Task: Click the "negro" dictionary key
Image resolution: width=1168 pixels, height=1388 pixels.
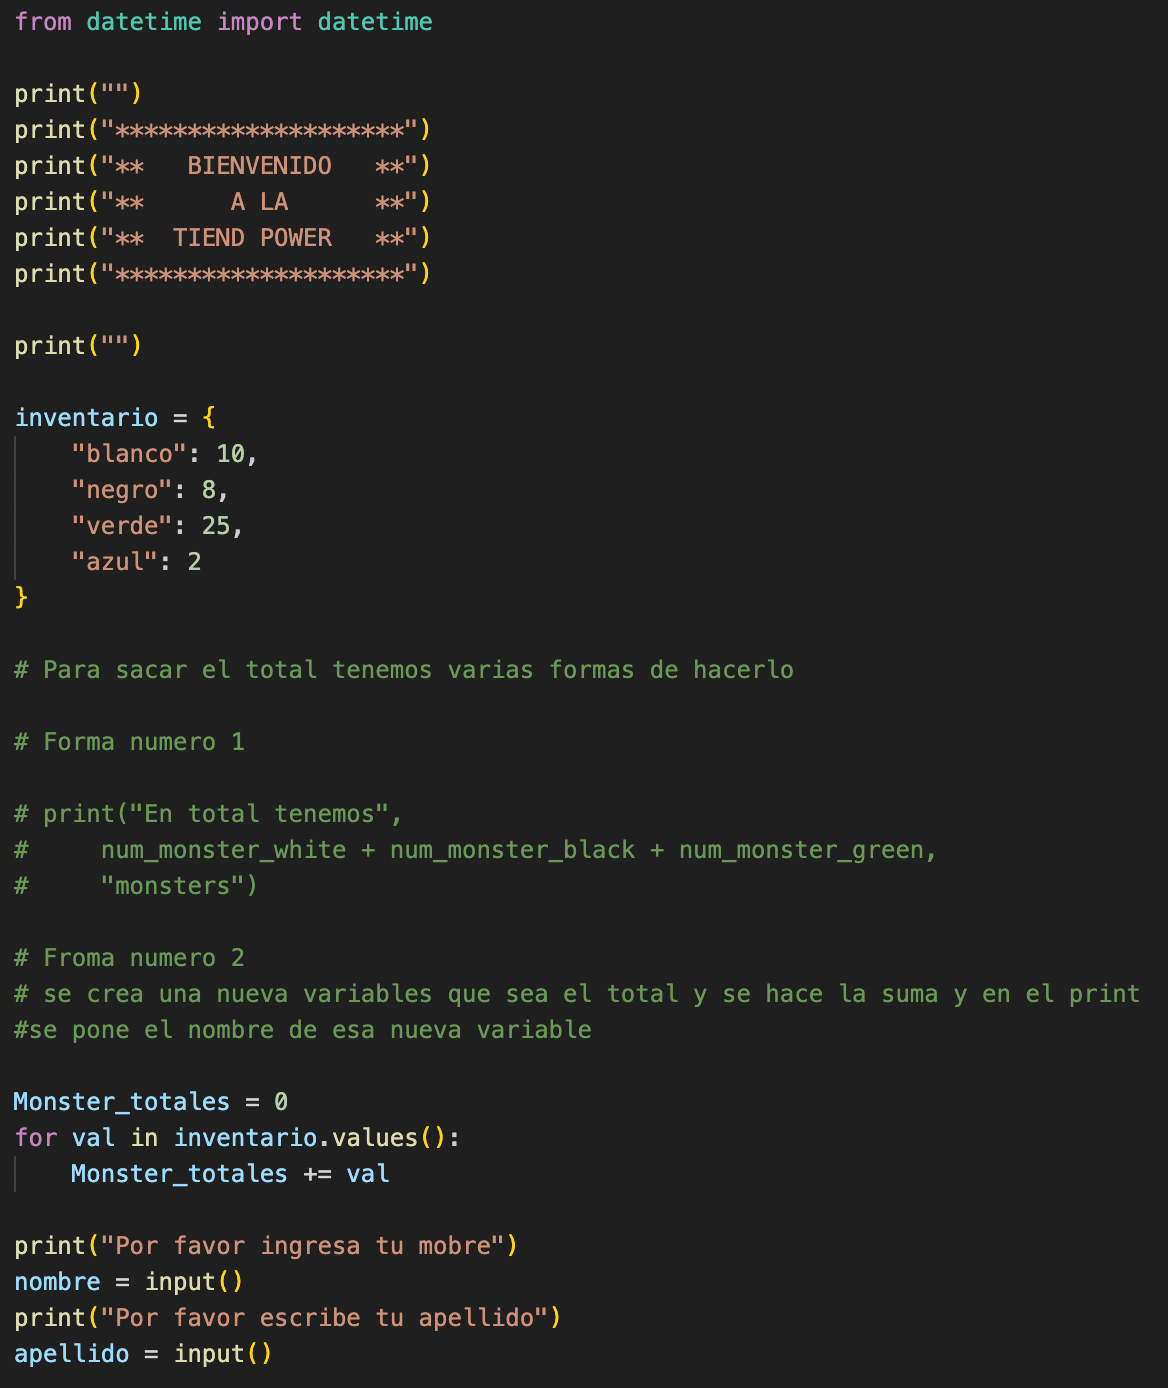Action: (x=122, y=490)
